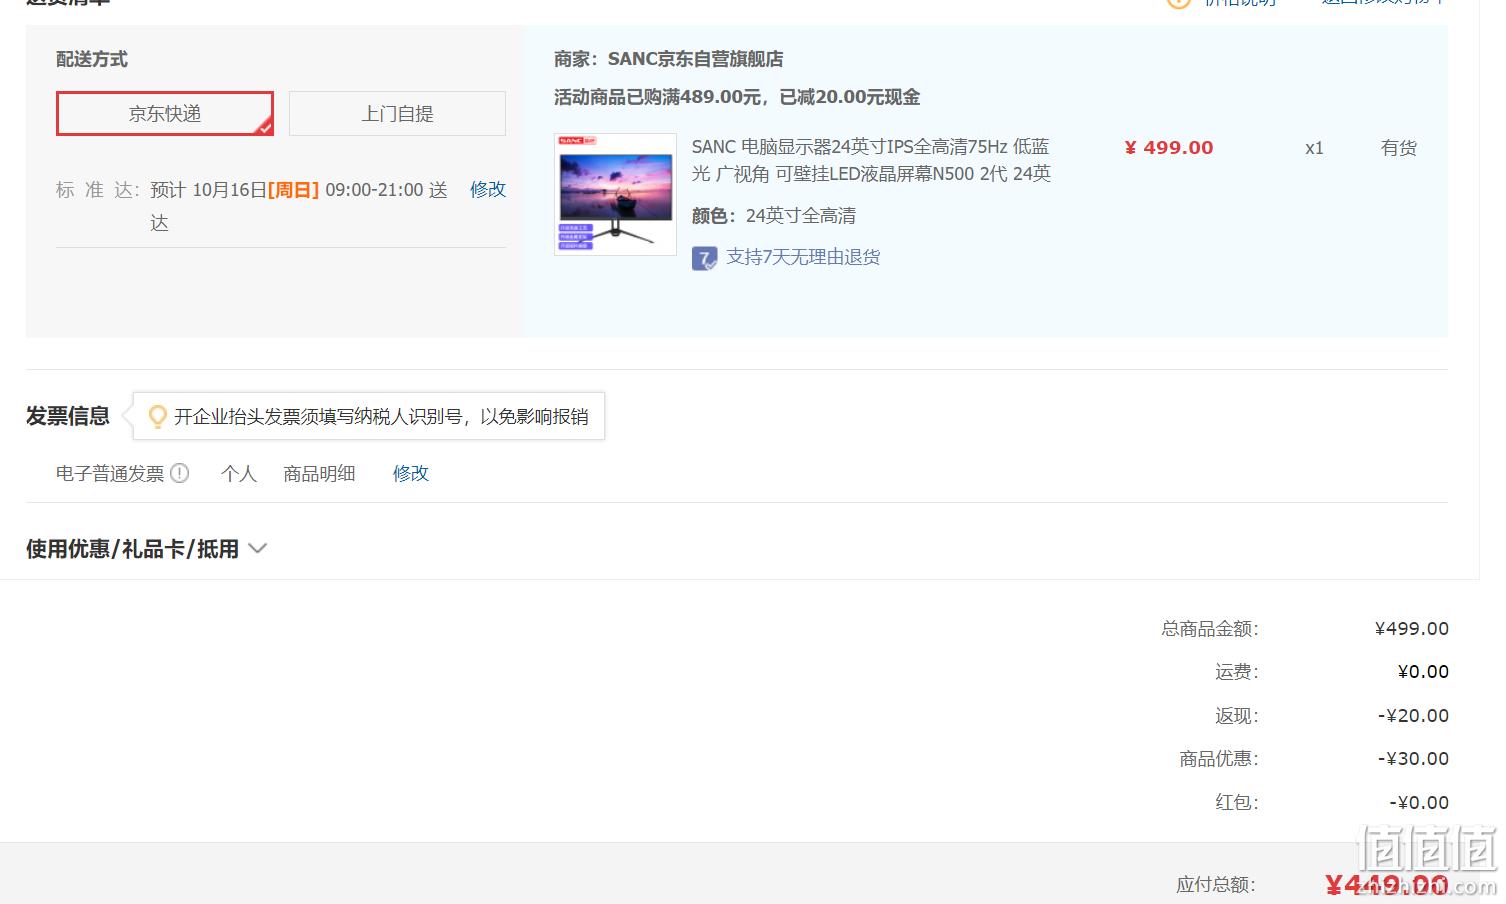Choose 上门自提 pickup option
The width and height of the screenshot is (1506, 904).
(397, 114)
